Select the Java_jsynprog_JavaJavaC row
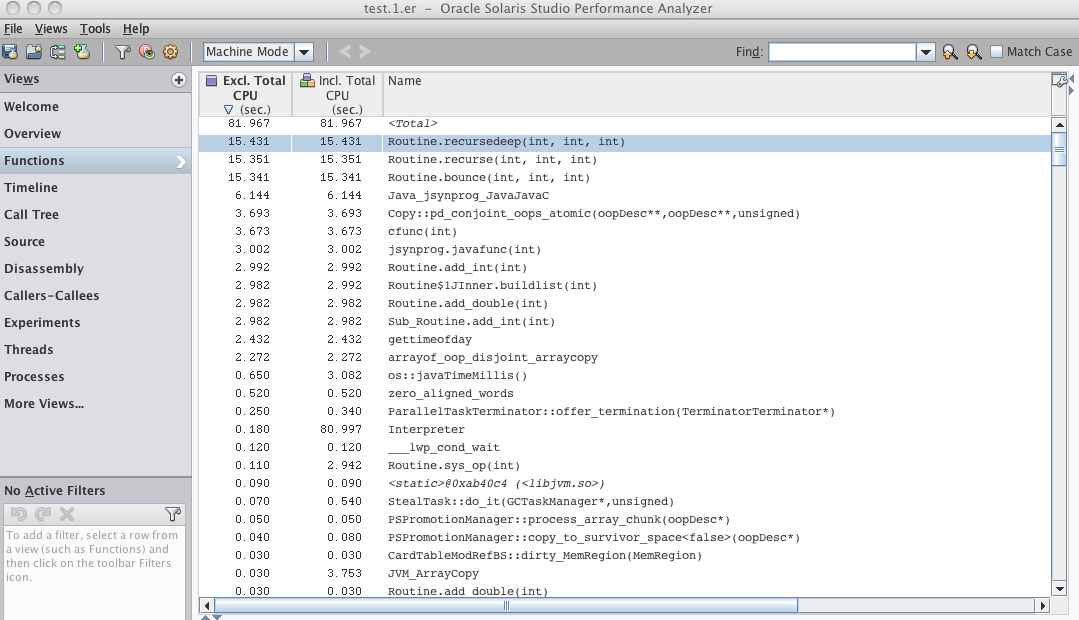The height and width of the screenshot is (620, 1079). [625, 195]
